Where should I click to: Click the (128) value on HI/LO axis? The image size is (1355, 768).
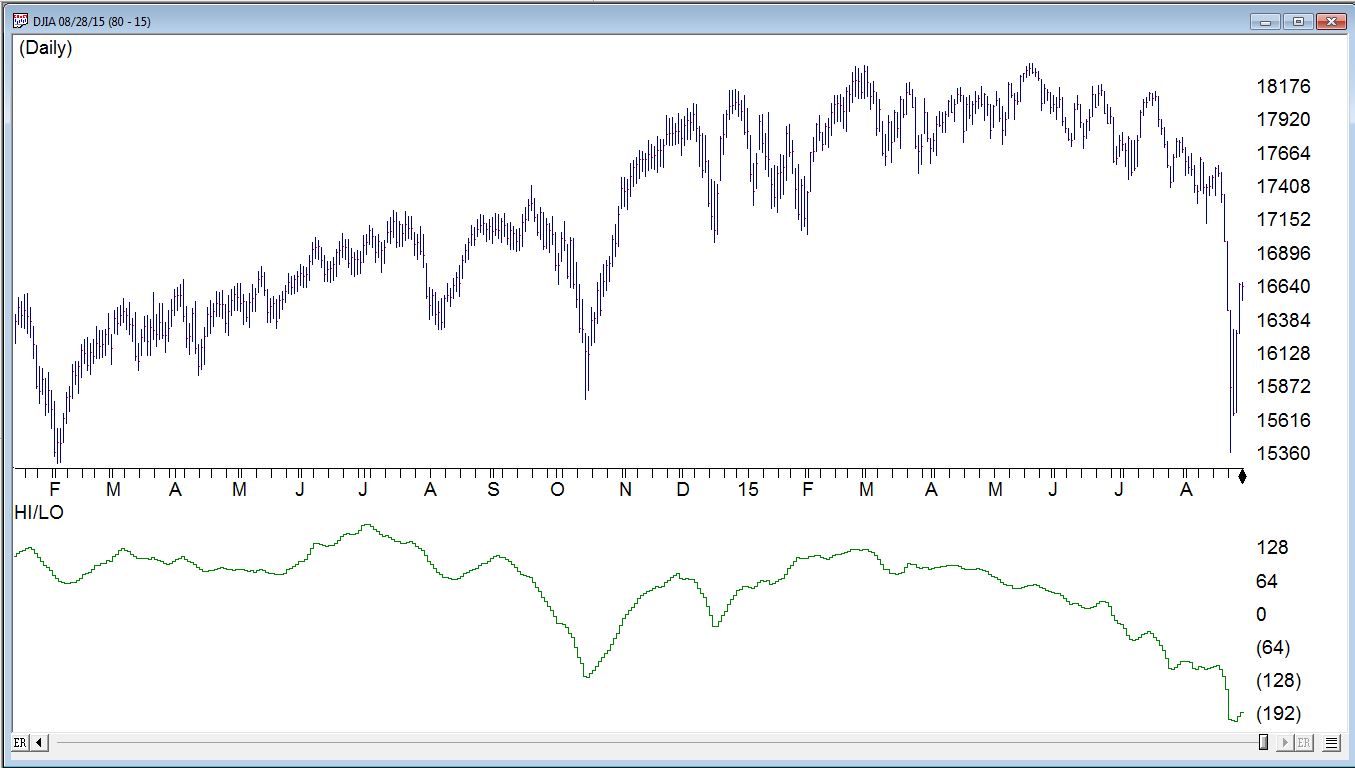coord(1279,681)
